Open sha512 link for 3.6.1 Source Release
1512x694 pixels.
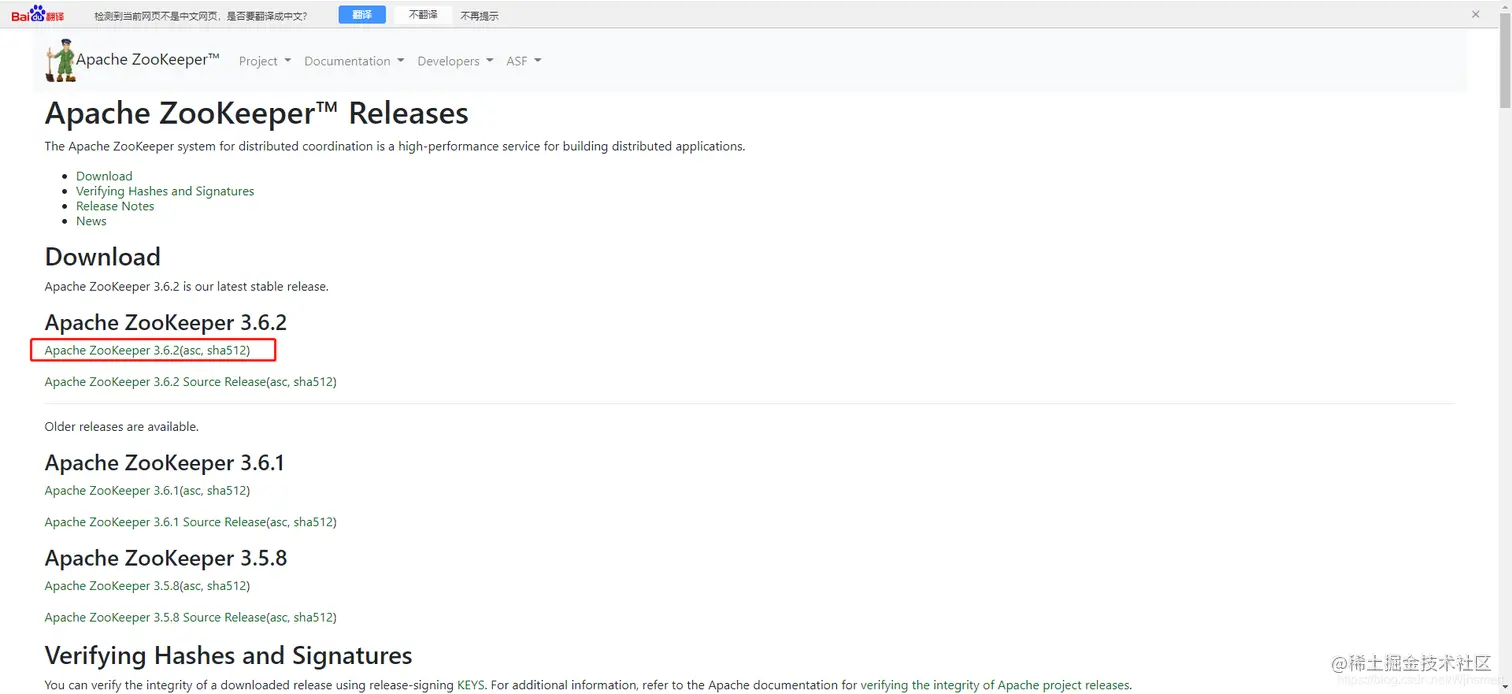[313, 522]
